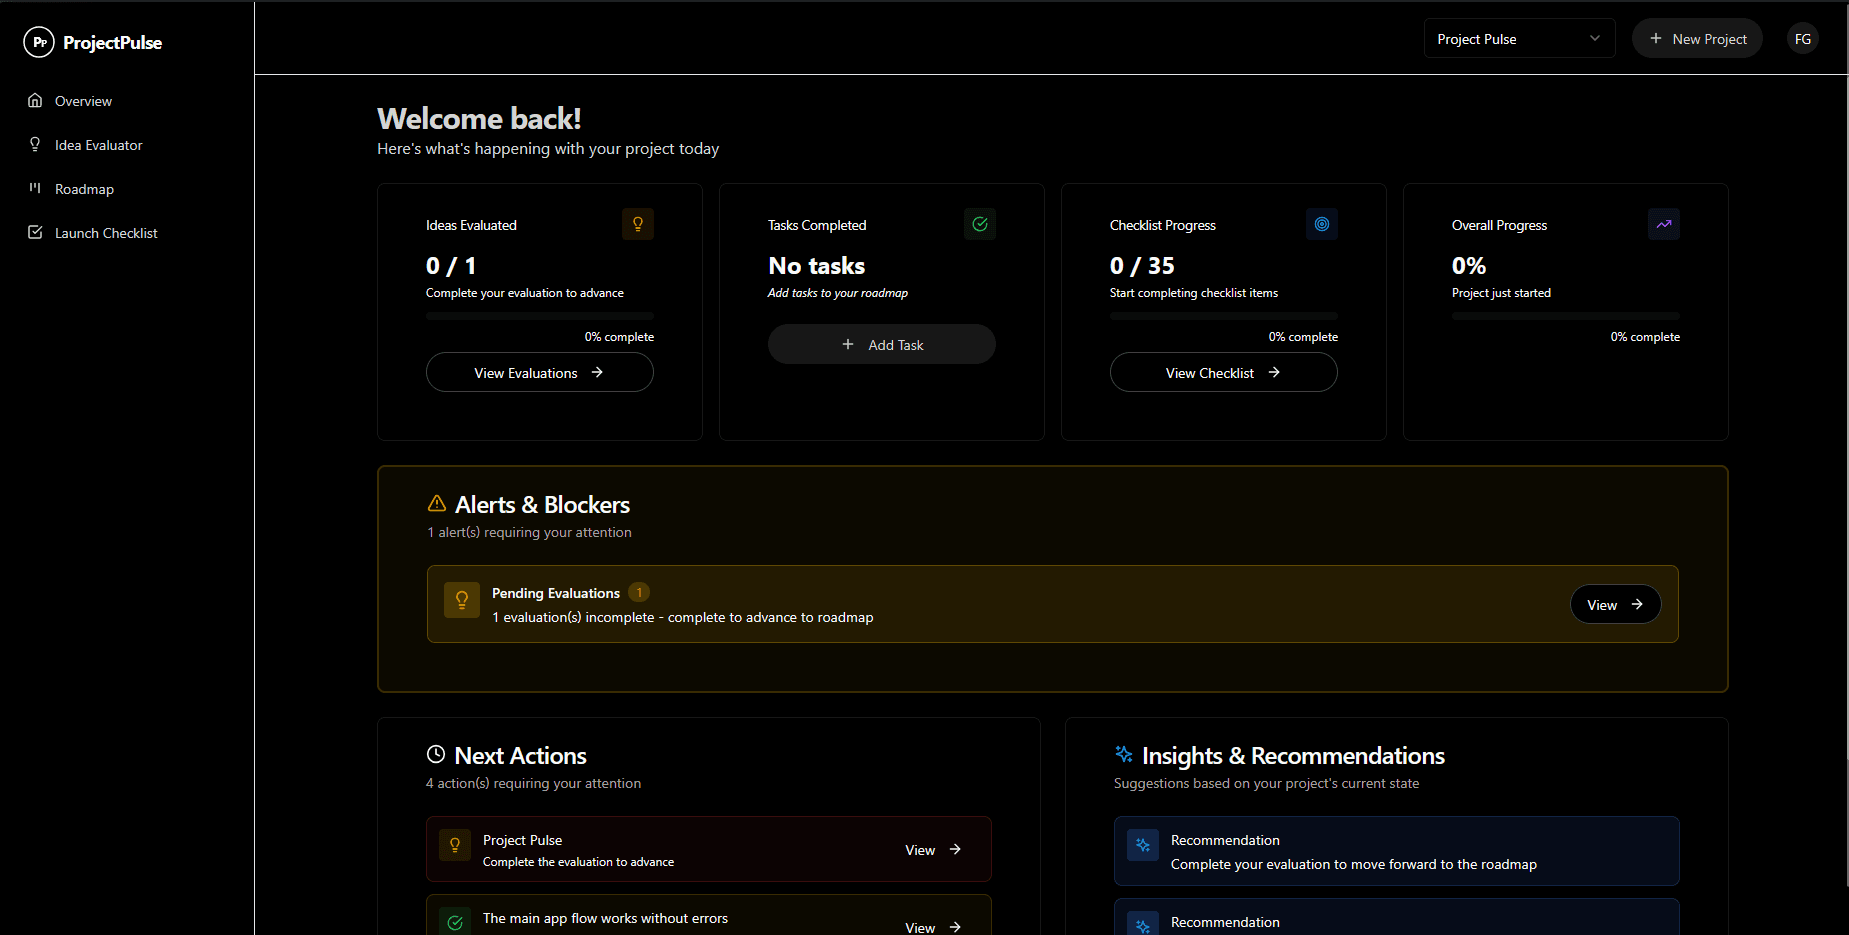
Task: Expand the View Evaluations arrow control
Action: point(597,372)
